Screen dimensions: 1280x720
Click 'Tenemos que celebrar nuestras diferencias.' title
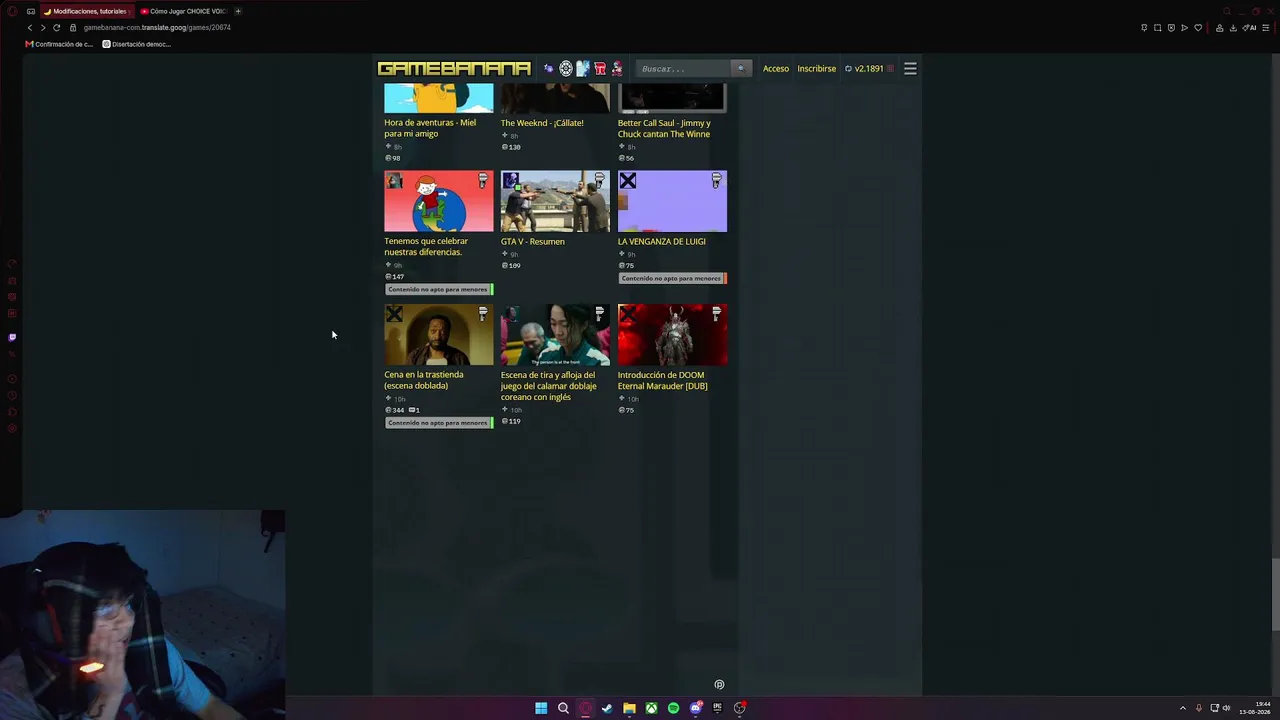(426, 246)
